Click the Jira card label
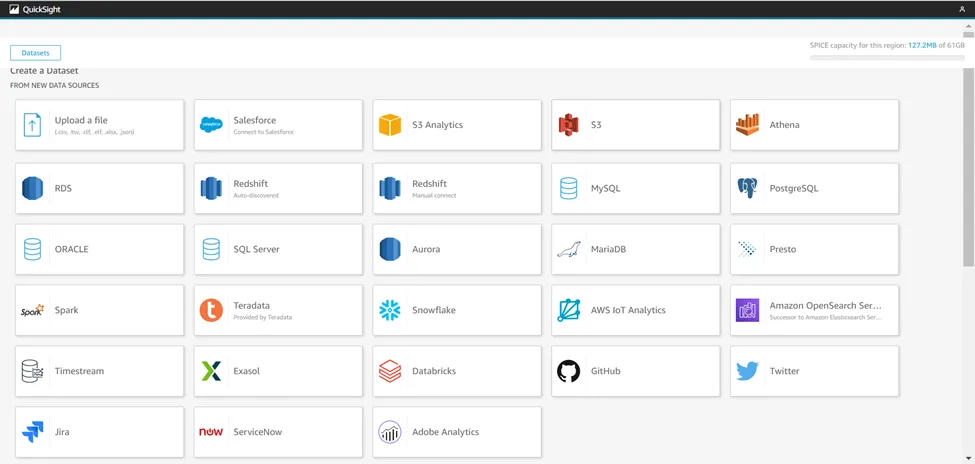Viewport: 975px width, 464px height. point(62,432)
